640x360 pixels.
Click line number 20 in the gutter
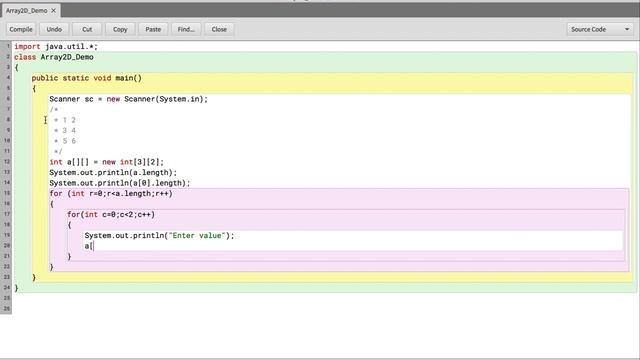coord(7,246)
